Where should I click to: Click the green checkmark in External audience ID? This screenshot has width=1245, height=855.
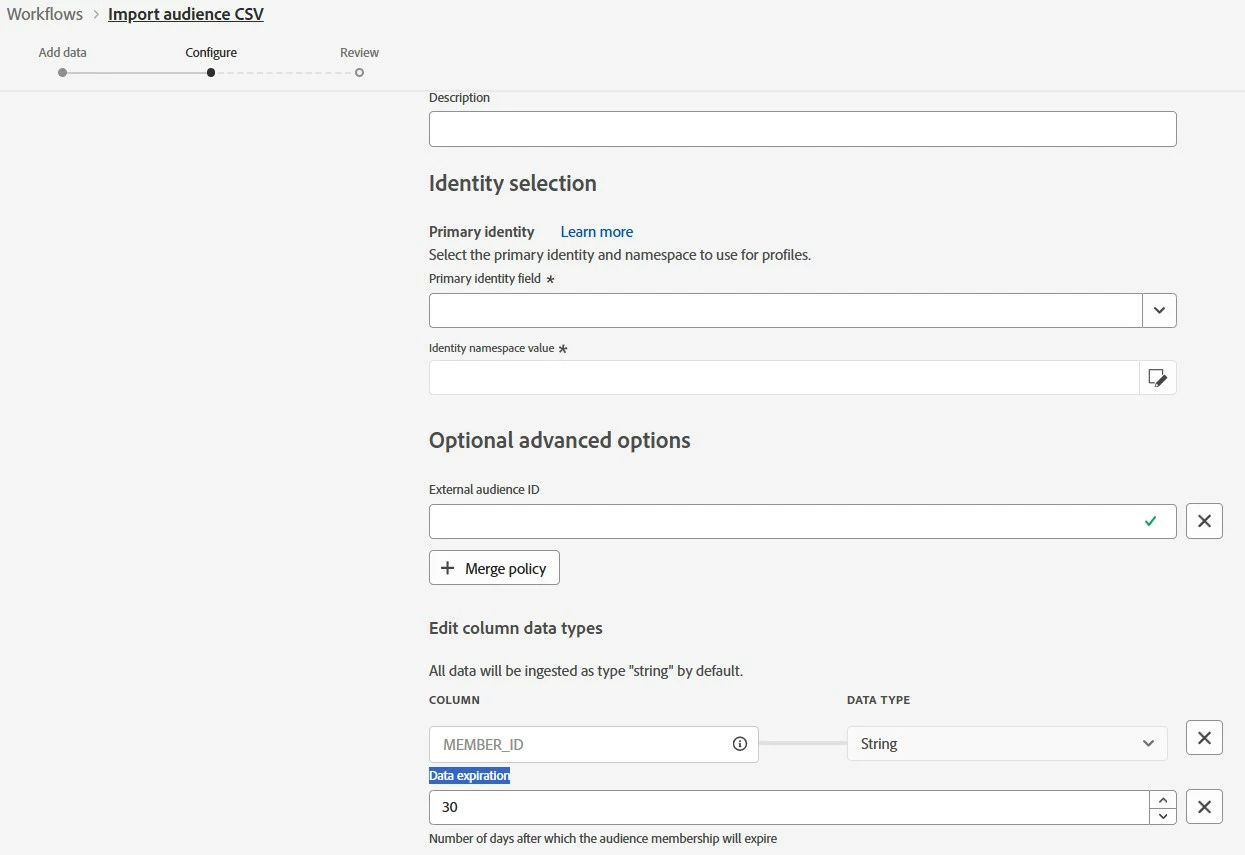[x=1151, y=521]
